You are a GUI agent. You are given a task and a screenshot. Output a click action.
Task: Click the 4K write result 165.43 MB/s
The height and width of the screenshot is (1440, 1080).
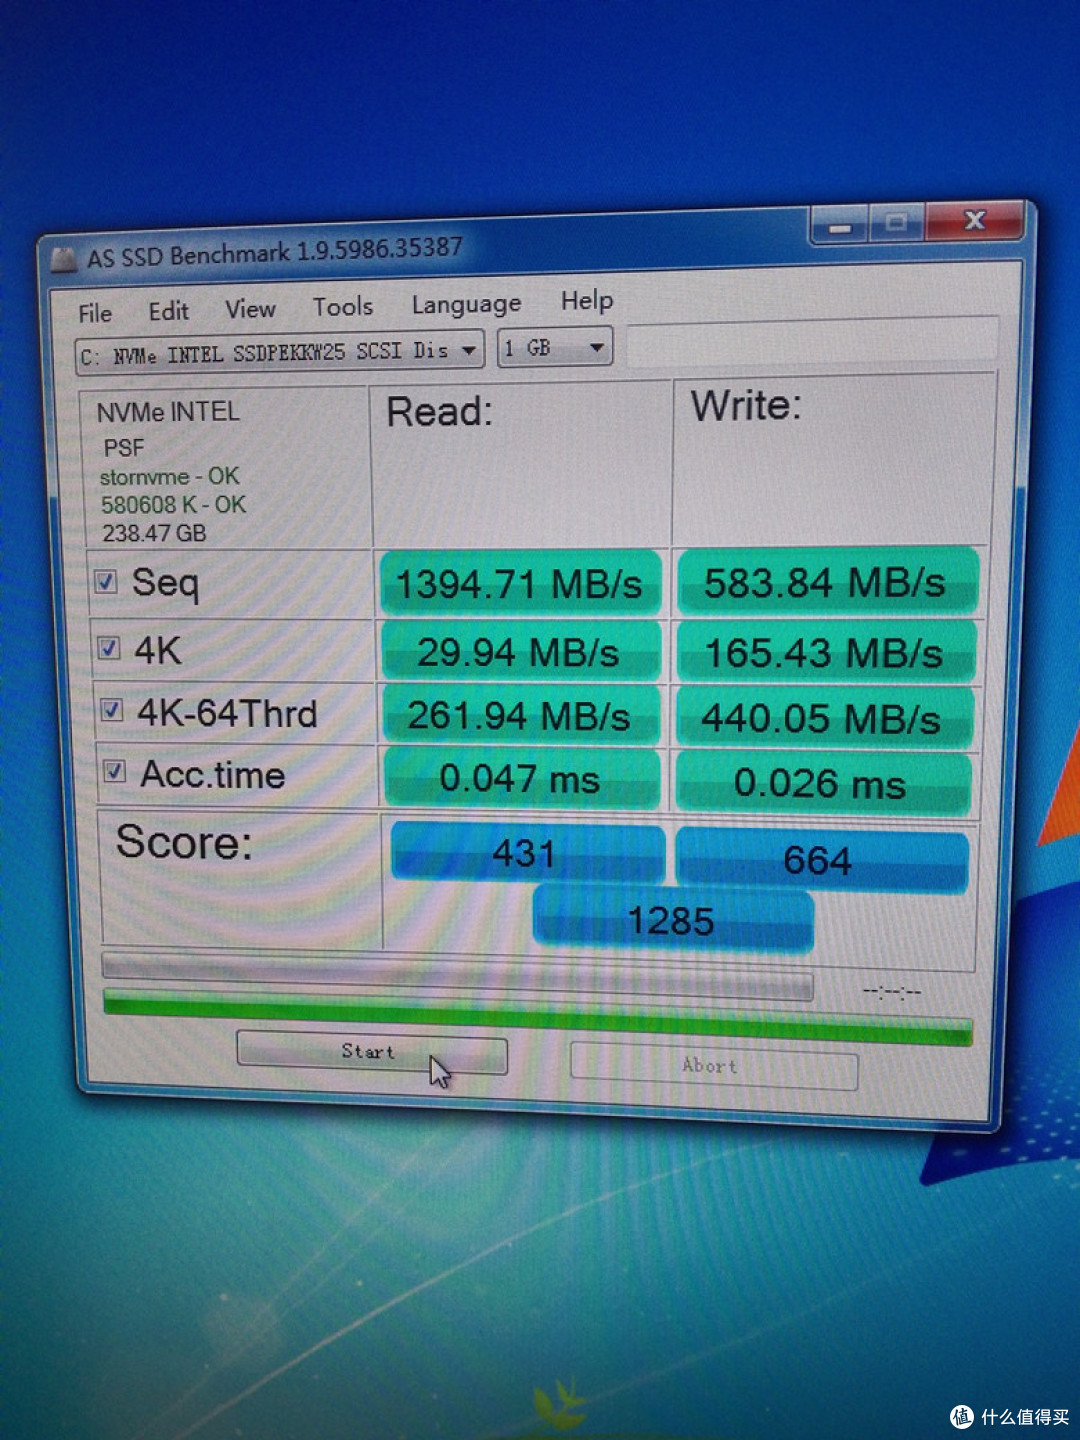click(x=825, y=652)
